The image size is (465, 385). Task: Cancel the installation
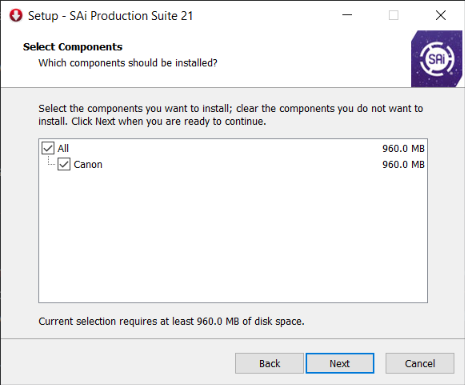tap(420, 363)
